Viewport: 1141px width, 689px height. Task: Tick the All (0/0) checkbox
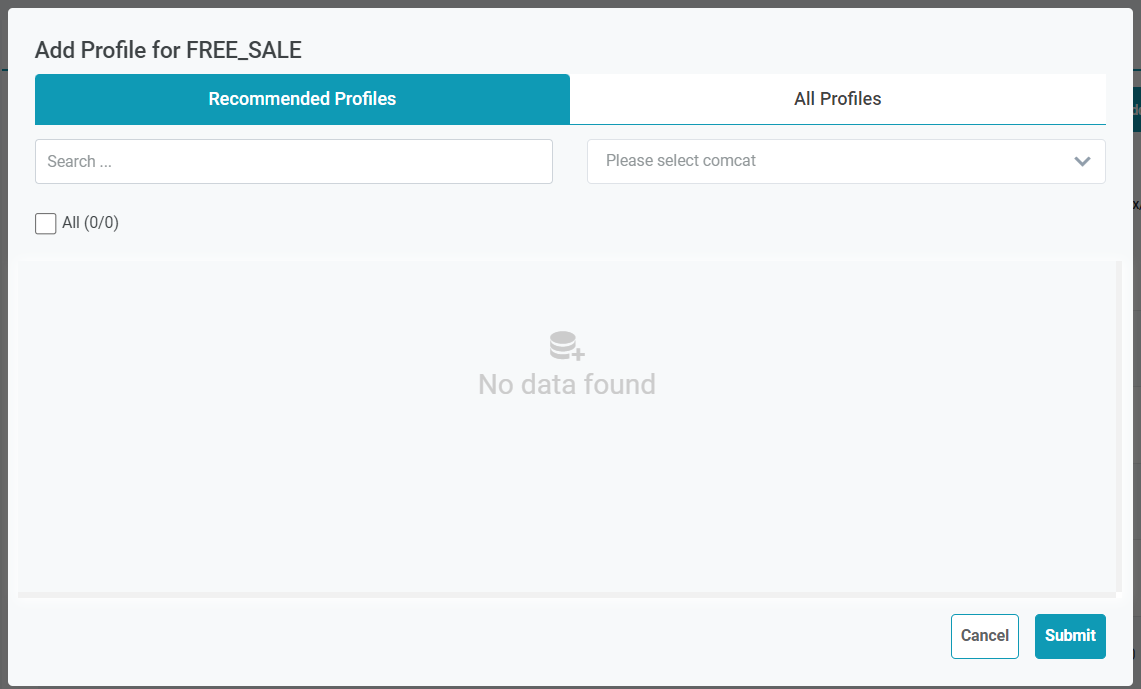click(x=46, y=223)
